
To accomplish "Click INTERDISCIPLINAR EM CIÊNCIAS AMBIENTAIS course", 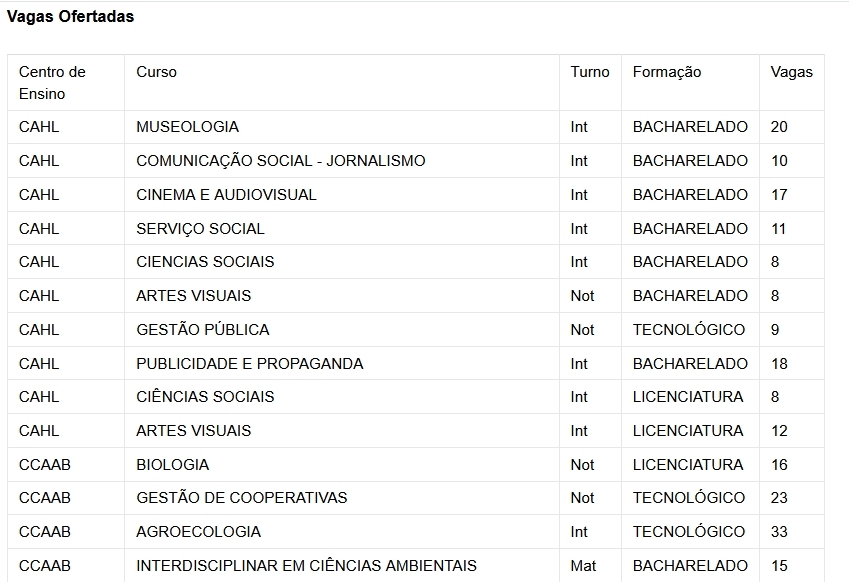I will point(306,566).
